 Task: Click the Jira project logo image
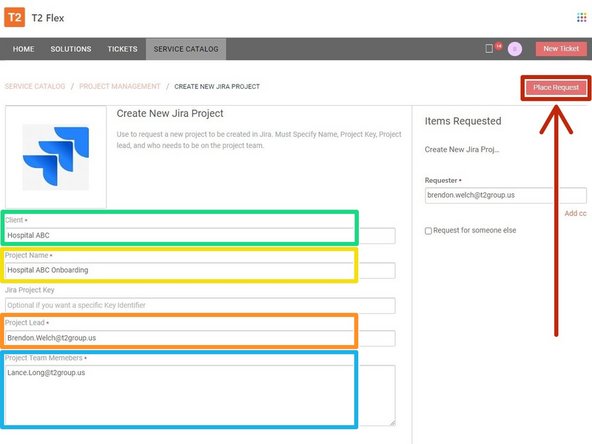tap(56, 157)
